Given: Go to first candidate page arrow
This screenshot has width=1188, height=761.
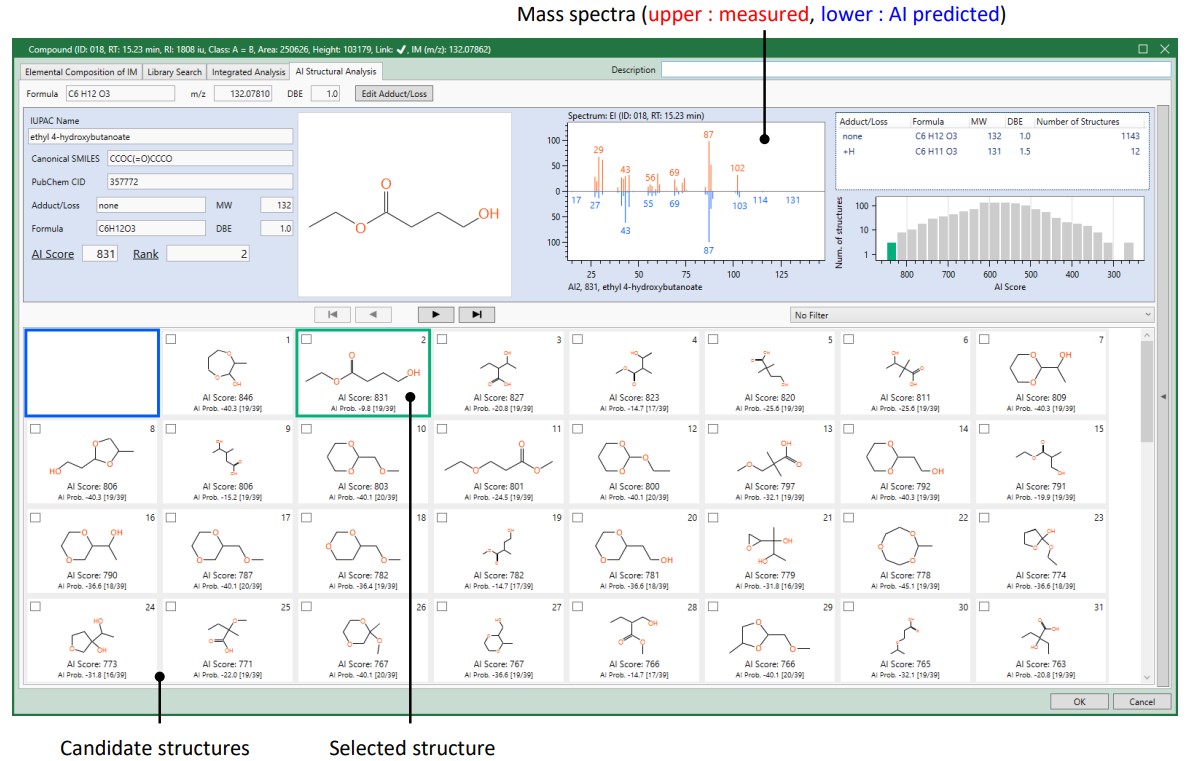Looking at the screenshot, I should [332, 315].
